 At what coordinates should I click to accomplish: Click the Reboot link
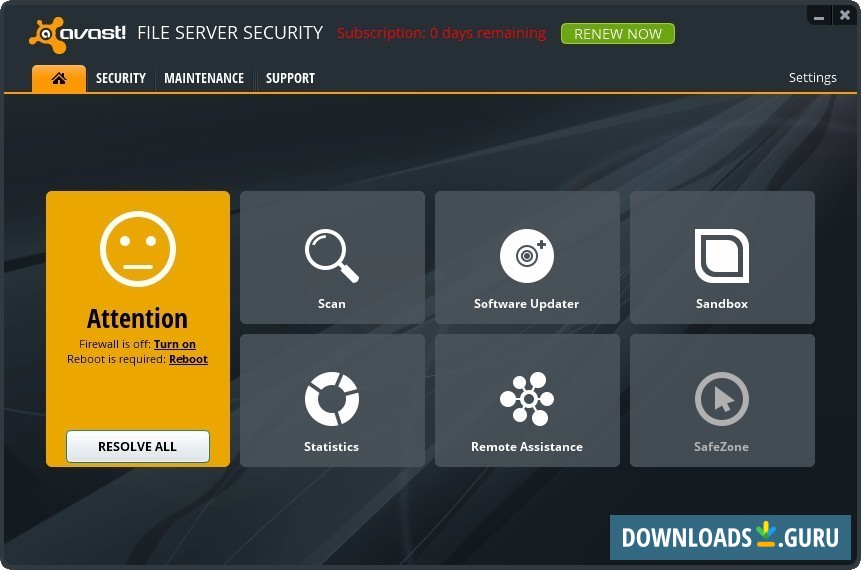(188, 359)
